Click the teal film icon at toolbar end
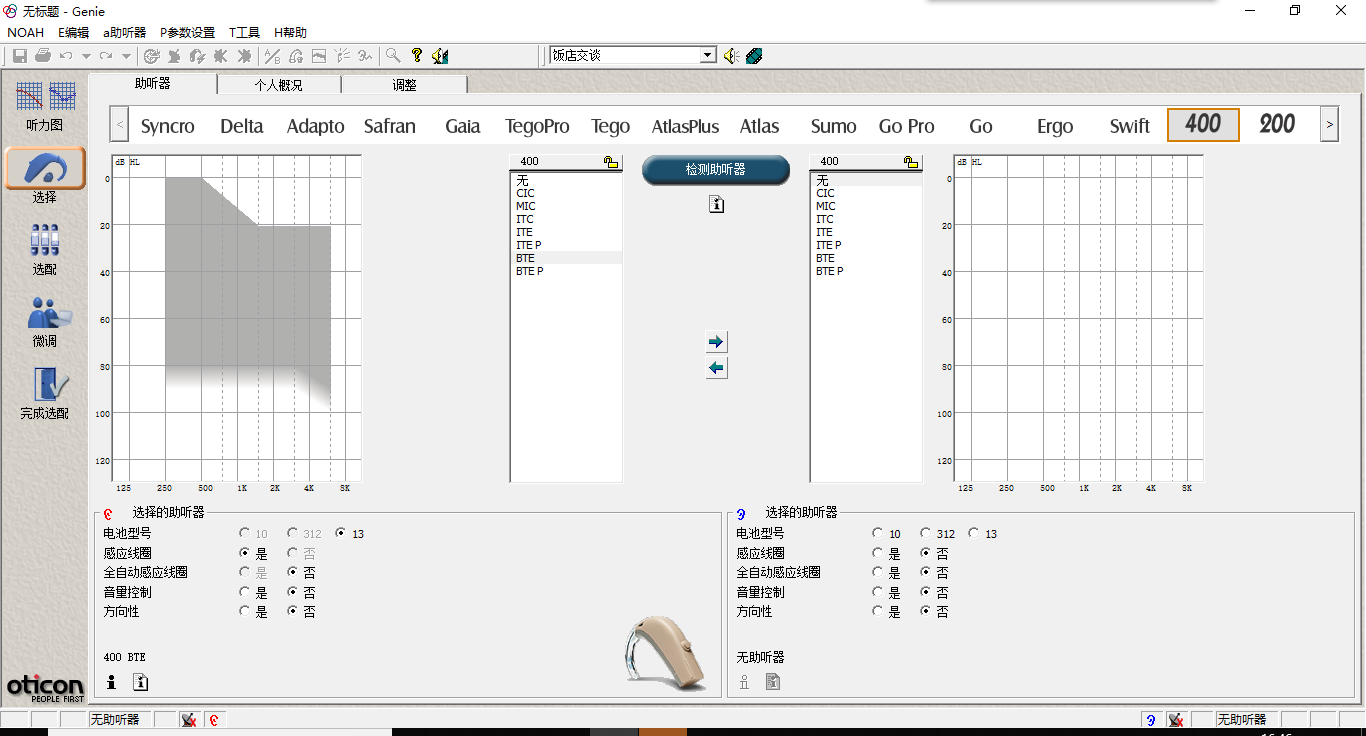This screenshot has width=1366, height=736. (x=754, y=56)
